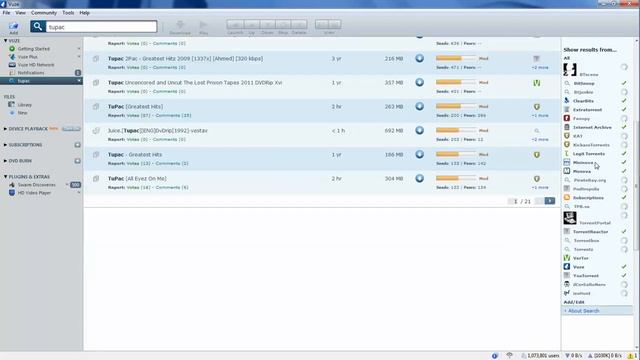Open title link 'Tupac - Greatest Hits'
Image resolution: width=640 pixels, height=360 pixels.
pos(135,155)
